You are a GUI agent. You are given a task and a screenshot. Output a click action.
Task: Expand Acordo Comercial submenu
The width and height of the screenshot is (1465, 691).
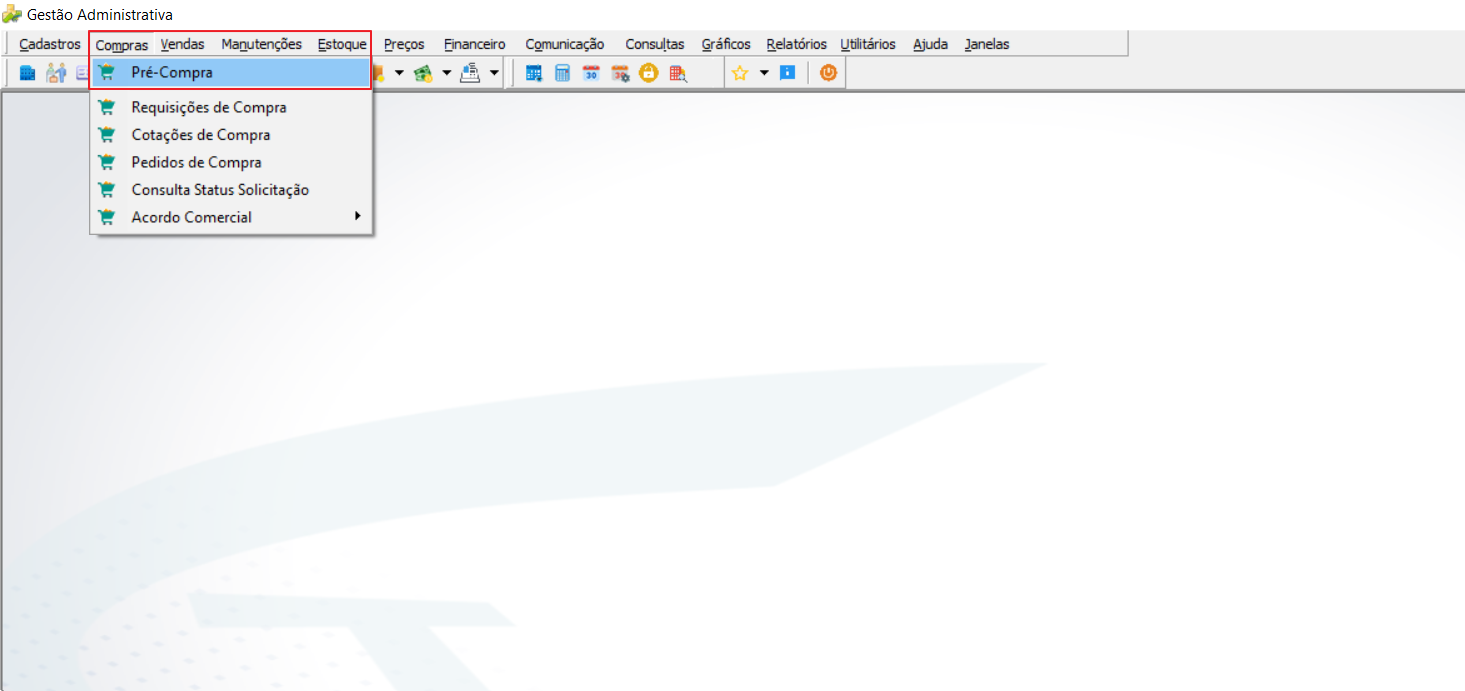coord(231,217)
